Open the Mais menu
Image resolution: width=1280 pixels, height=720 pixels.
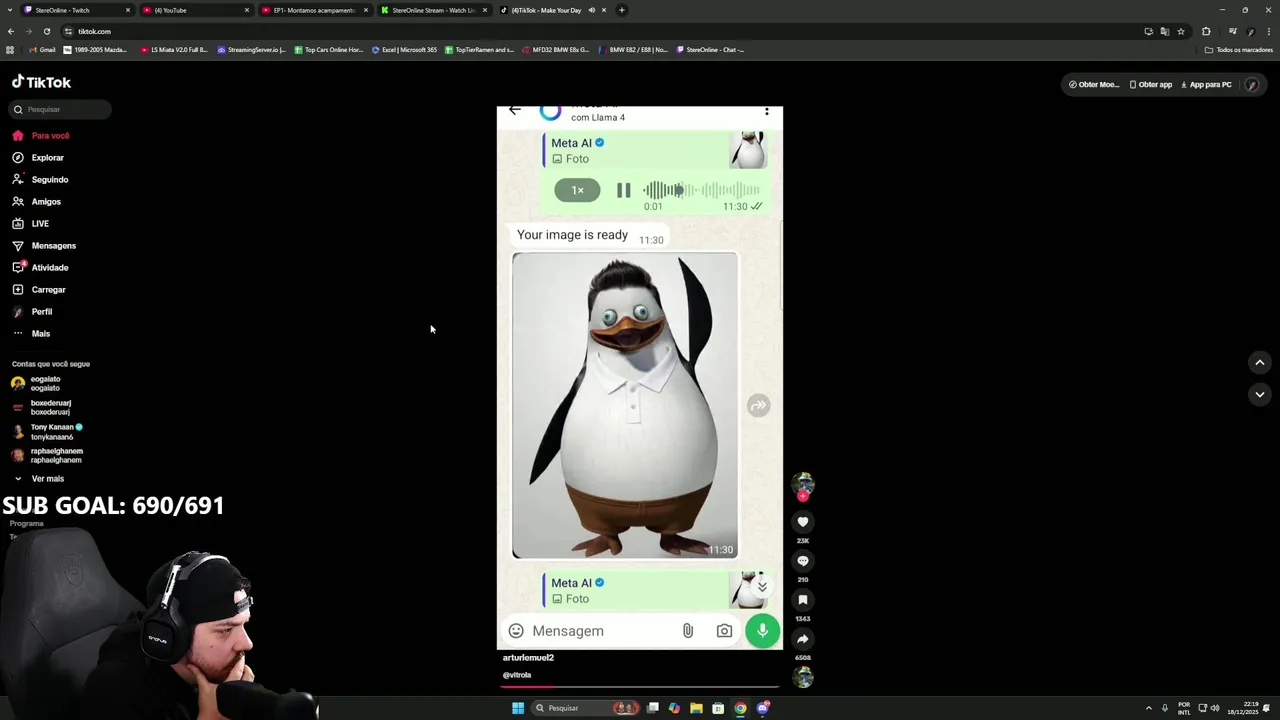31,334
